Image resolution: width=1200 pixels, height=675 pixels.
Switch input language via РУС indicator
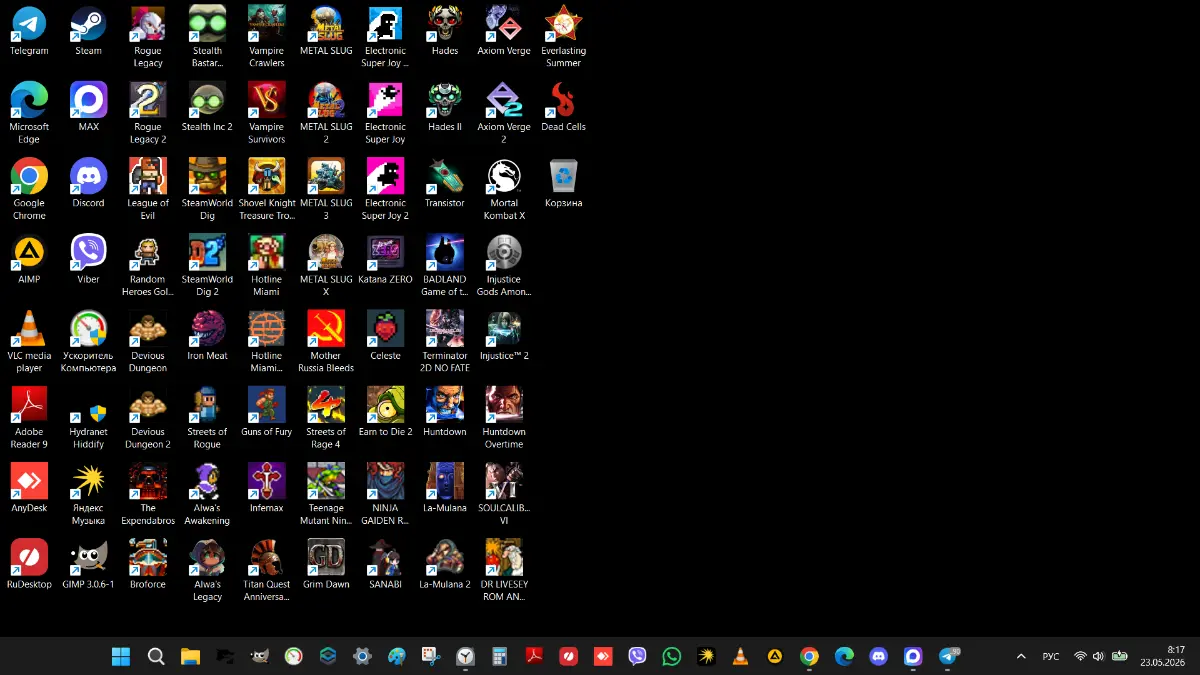tap(1051, 656)
